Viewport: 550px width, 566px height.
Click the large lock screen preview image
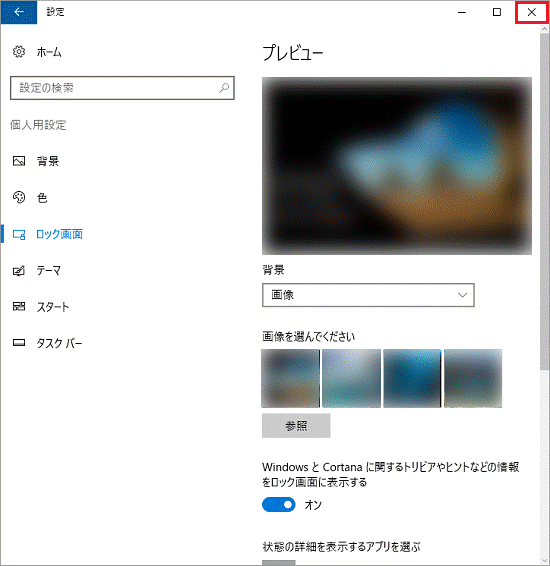(x=397, y=166)
